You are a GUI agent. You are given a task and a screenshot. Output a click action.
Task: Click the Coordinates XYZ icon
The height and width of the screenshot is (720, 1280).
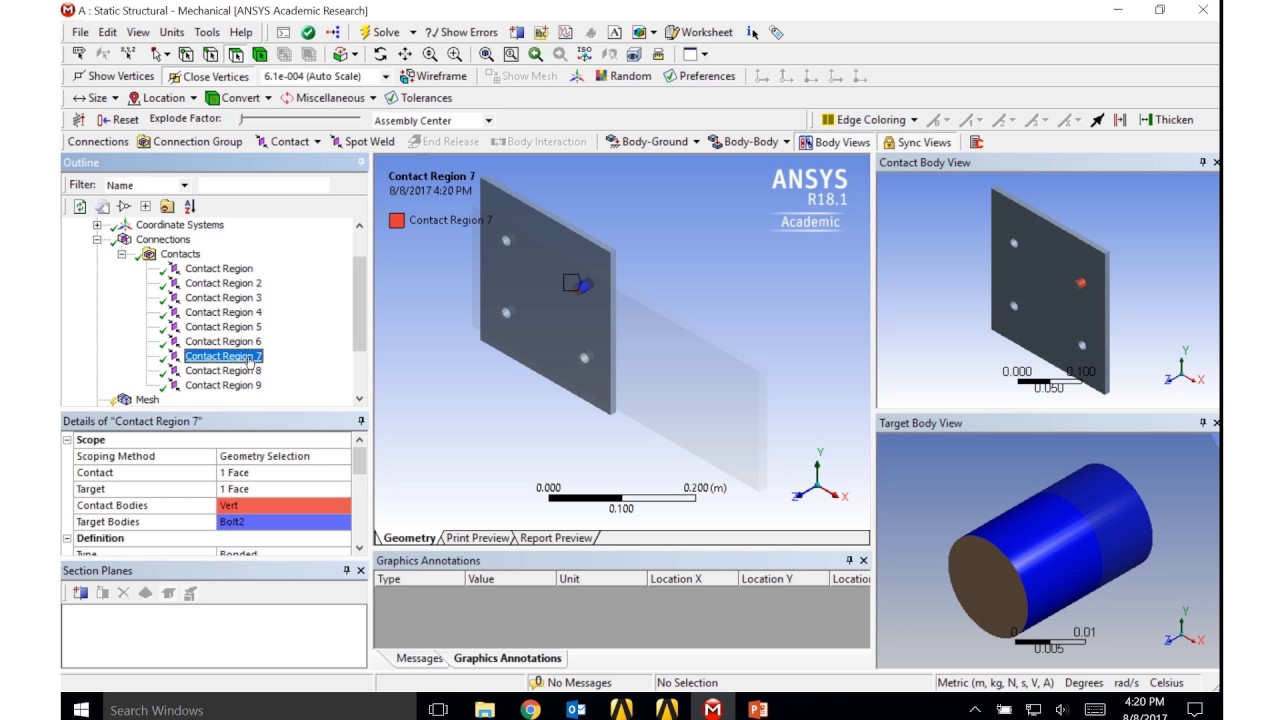point(128,54)
